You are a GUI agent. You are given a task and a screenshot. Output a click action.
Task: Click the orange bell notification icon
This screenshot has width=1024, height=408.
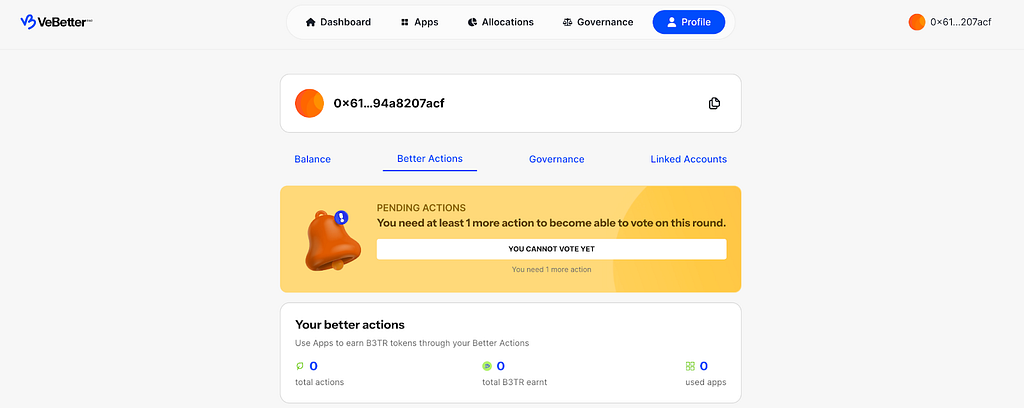pyautogui.click(x=332, y=240)
